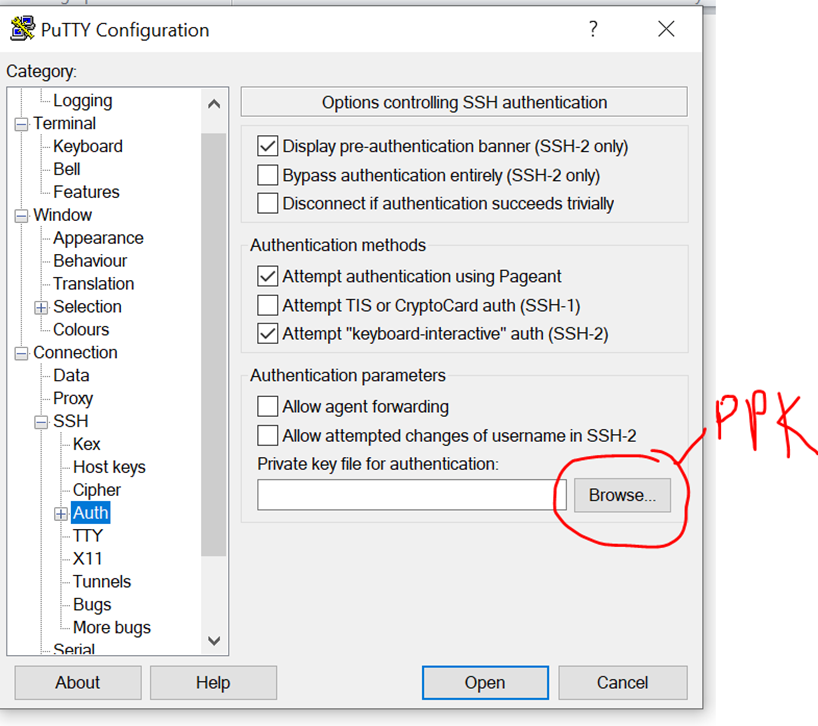Viewport: 818px width, 726px height.
Task: Select the Window category label
Action: pyautogui.click(x=63, y=215)
